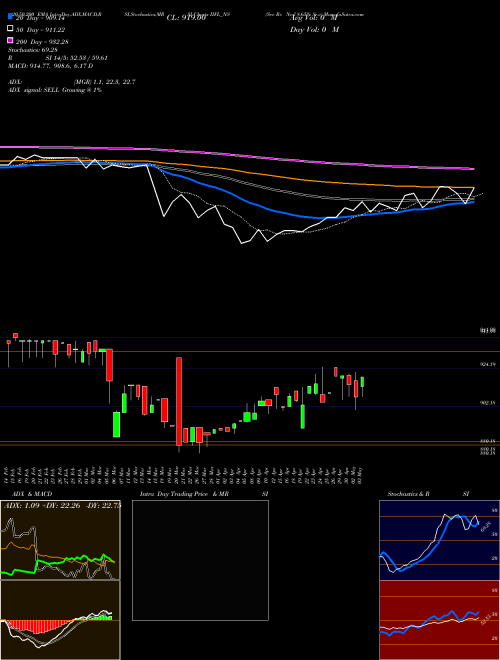
Task: Click the '(MGR) 1.1, 22.3, 22.7' value
Action: (x=104, y=82)
